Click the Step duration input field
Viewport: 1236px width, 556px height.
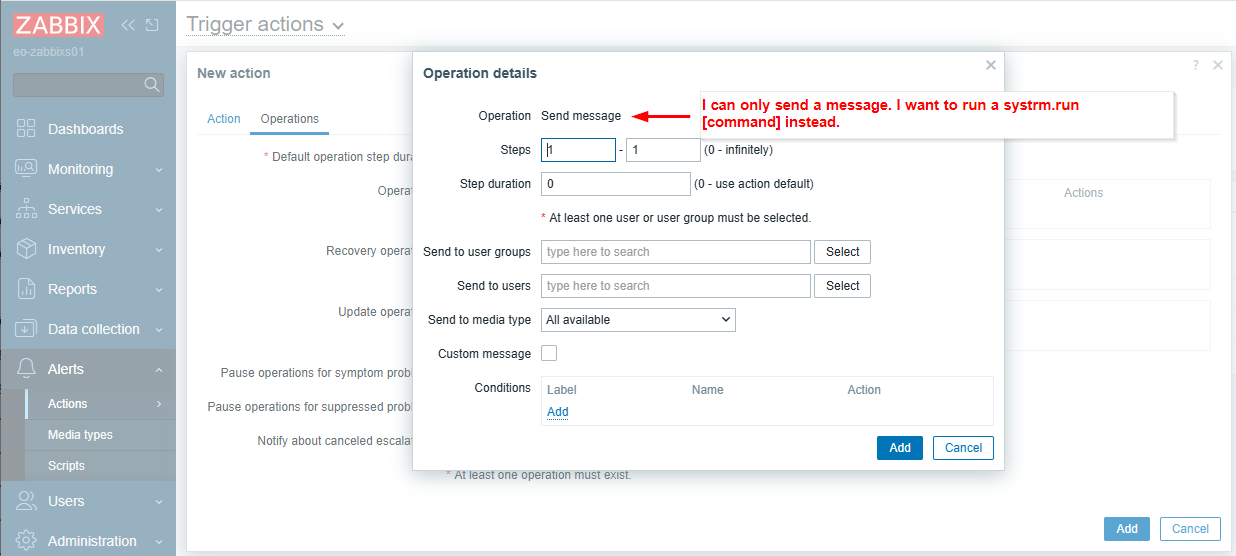(x=615, y=184)
